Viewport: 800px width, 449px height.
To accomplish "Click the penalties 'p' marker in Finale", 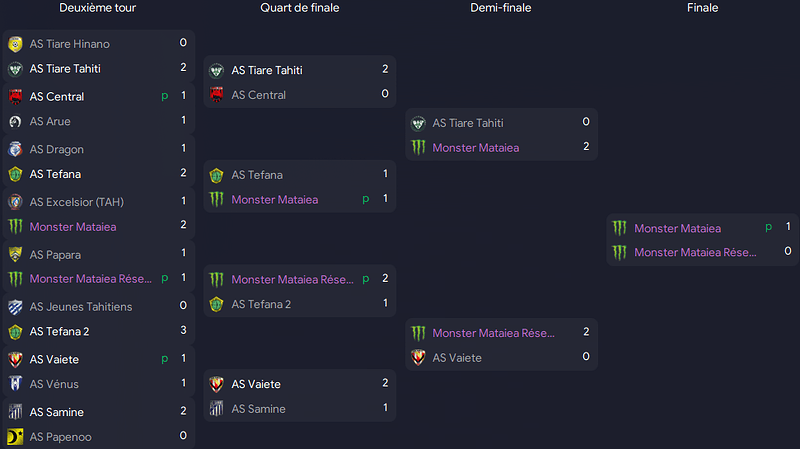I will [x=768, y=228].
